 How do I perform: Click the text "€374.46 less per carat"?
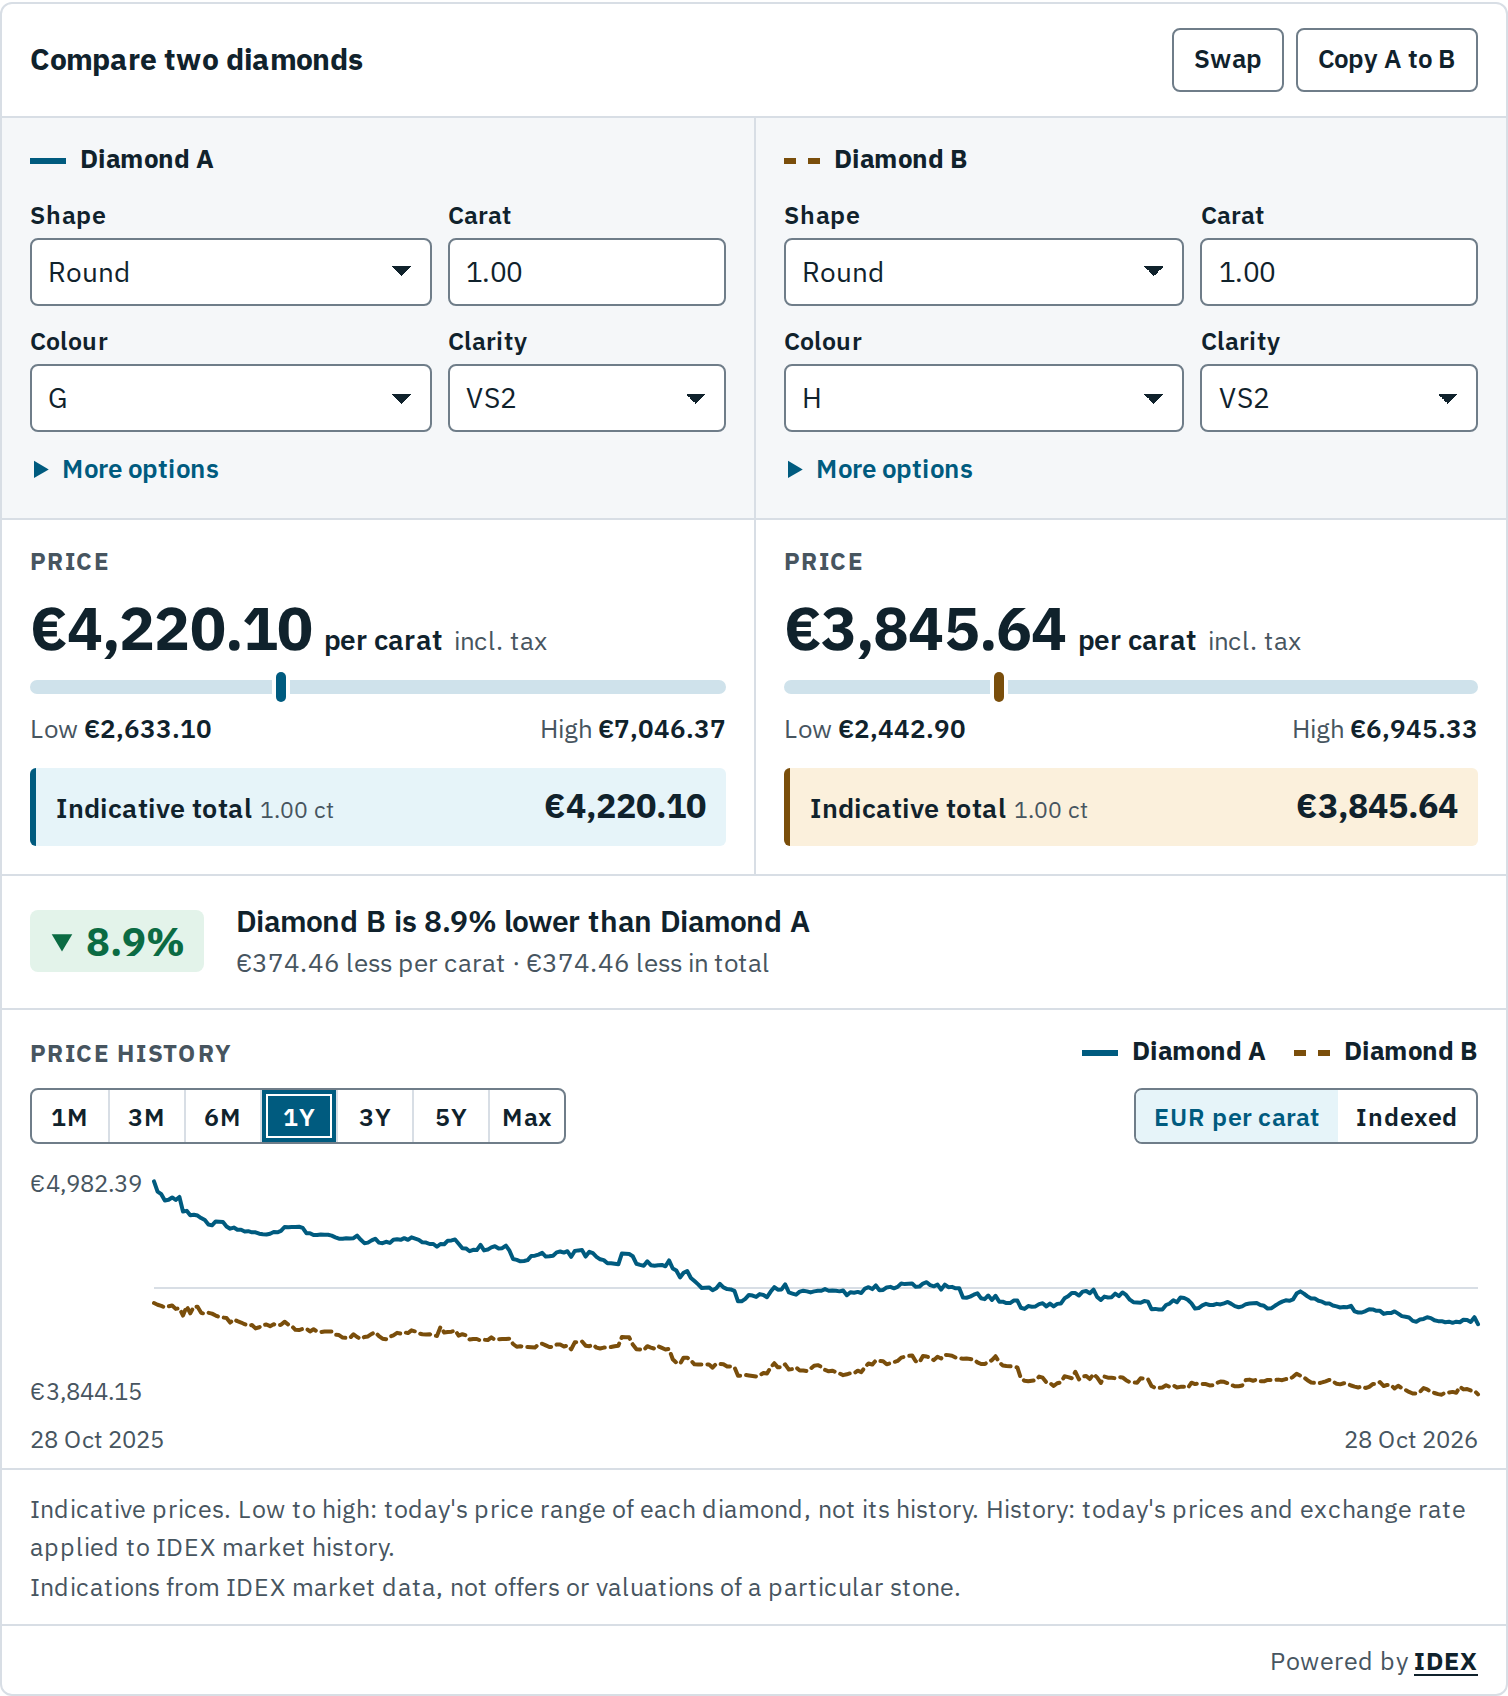(x=370, y=963)
